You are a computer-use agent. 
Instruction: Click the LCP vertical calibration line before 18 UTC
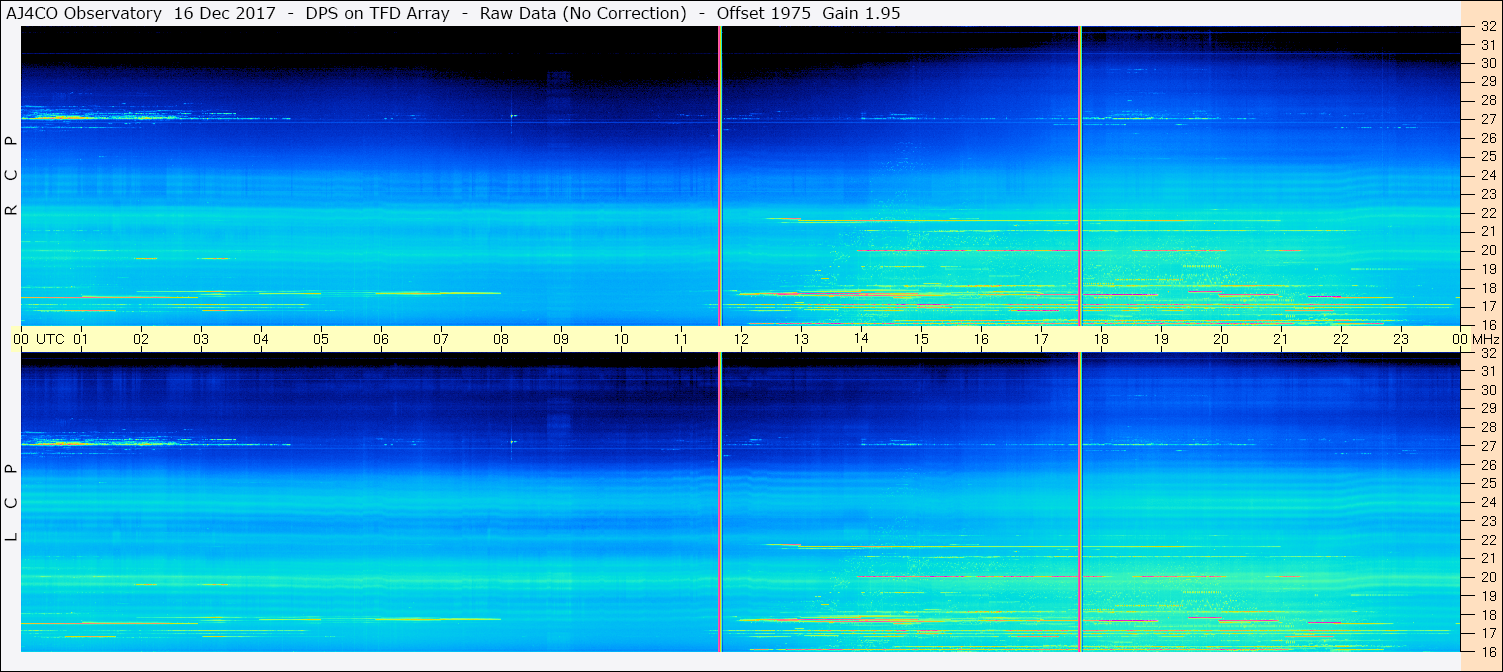(1080, 502)
